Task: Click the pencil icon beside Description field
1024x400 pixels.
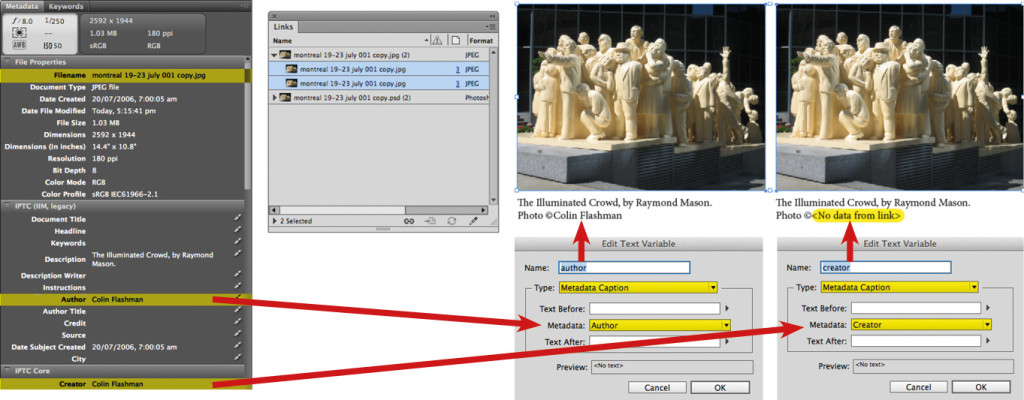Action: [x=238, y=255]
